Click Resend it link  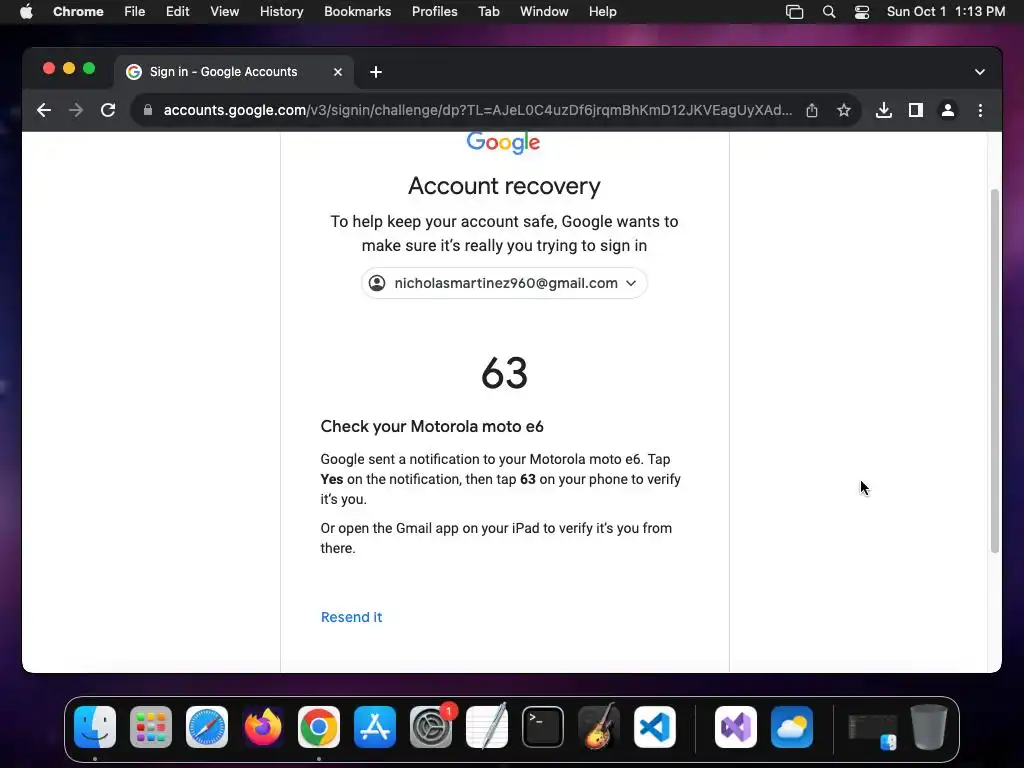coord(351,617)
